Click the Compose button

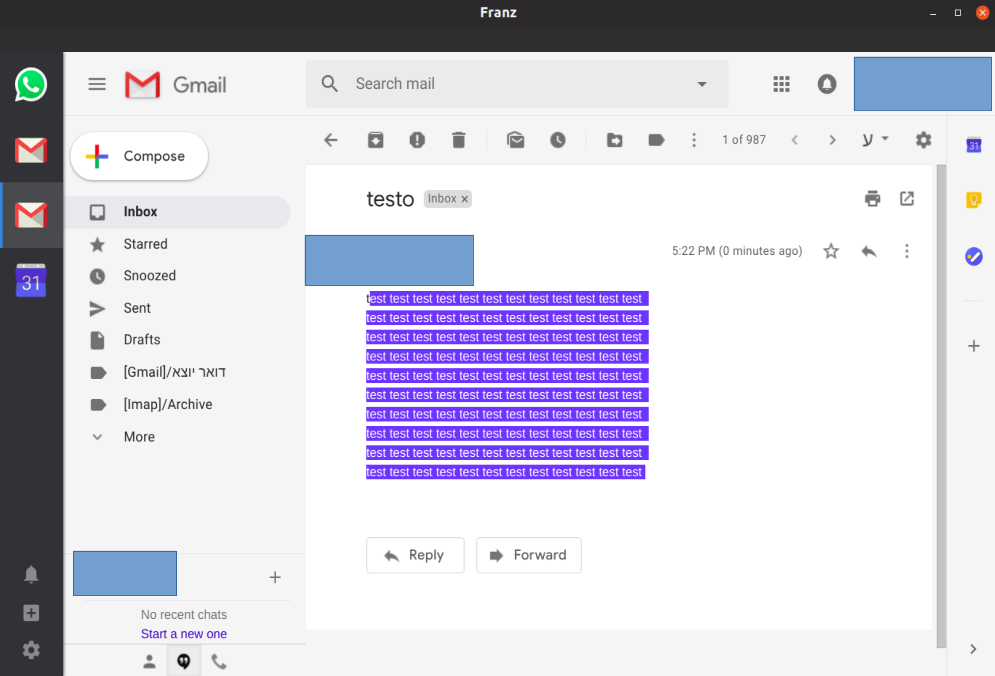139,156
